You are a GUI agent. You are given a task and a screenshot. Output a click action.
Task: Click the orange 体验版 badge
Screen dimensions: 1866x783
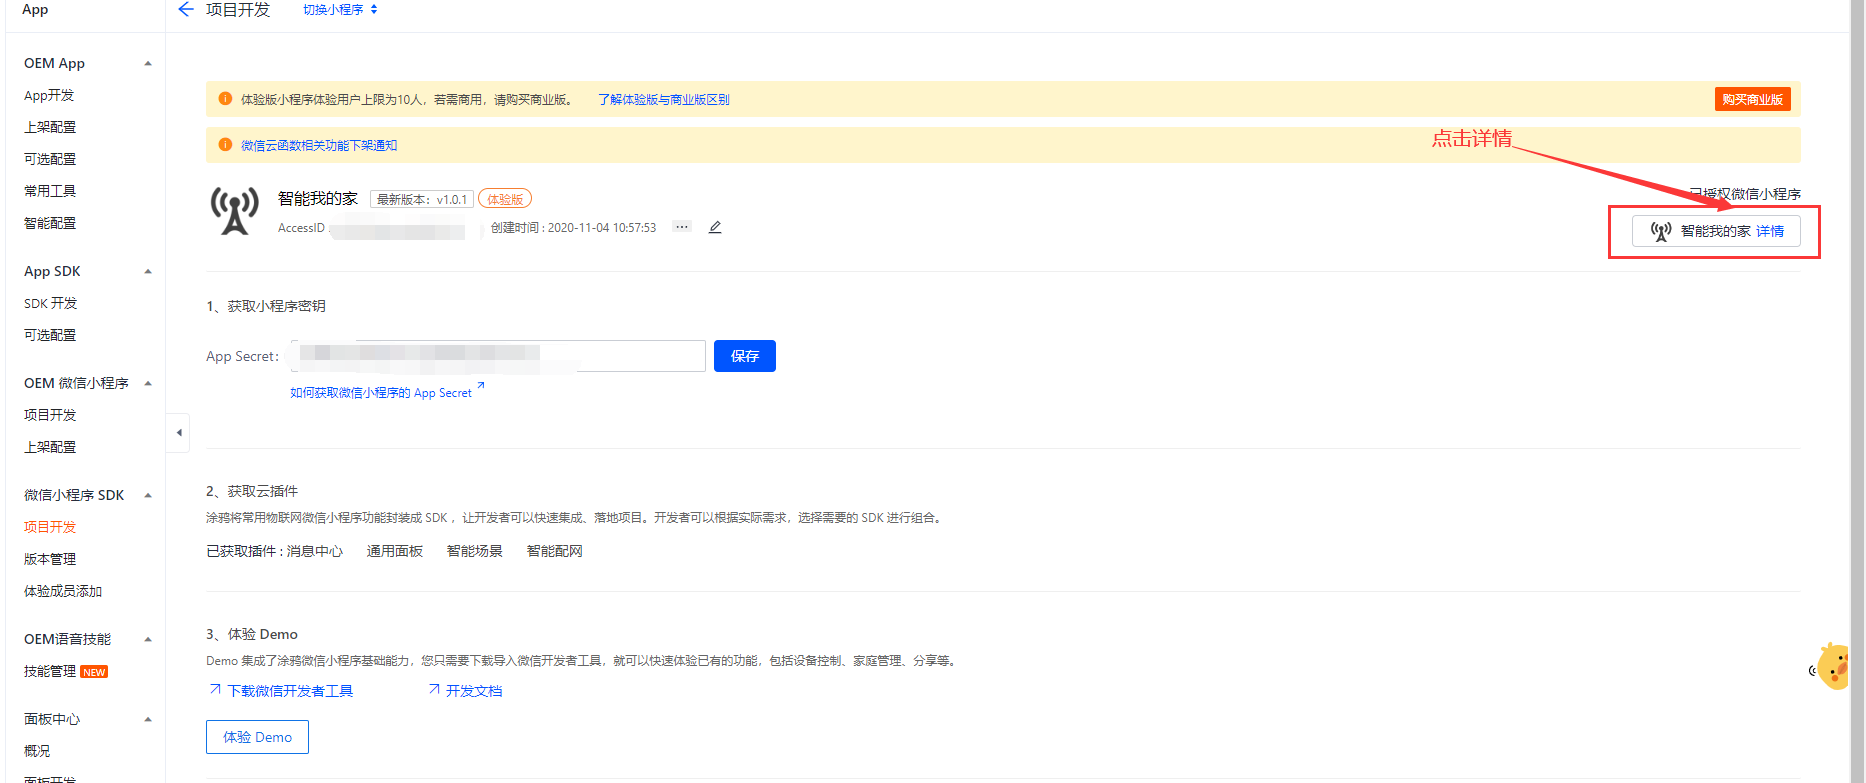(x=505, y=199)
